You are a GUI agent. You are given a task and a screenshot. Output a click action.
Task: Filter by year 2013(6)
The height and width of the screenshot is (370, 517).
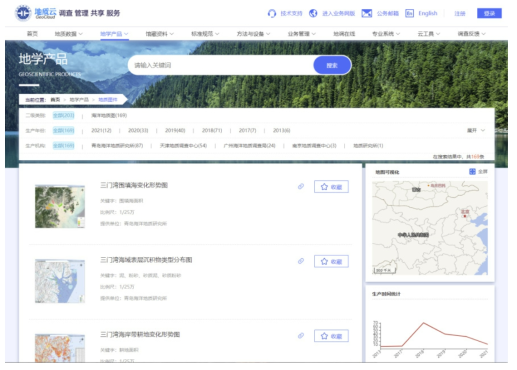tap(281, 130)
